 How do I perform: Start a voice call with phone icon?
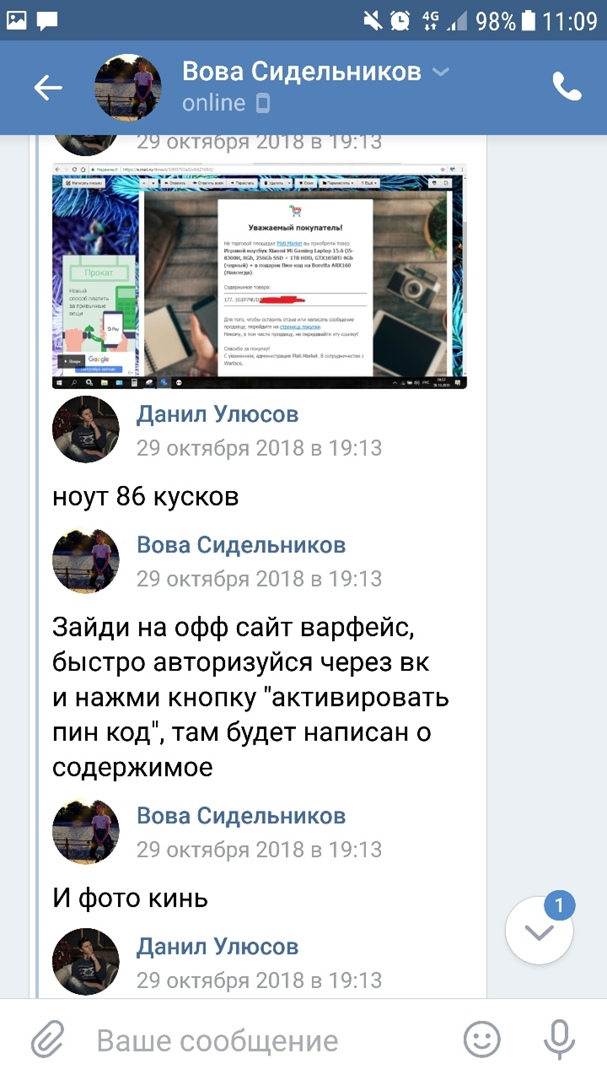coord(566,87)
